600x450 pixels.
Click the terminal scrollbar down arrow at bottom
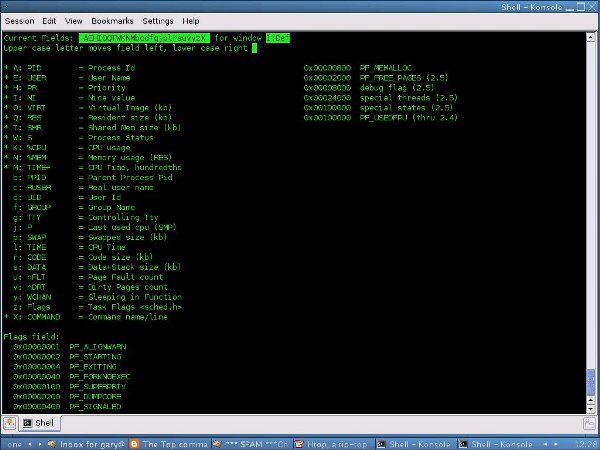tap(590, 409)
